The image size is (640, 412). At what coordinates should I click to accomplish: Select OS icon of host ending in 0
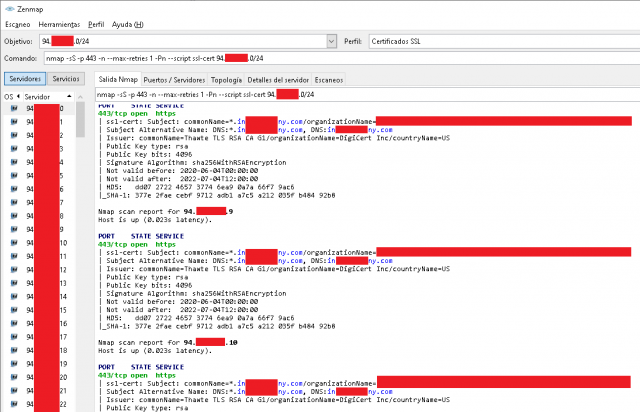click(x=14, y=108)
